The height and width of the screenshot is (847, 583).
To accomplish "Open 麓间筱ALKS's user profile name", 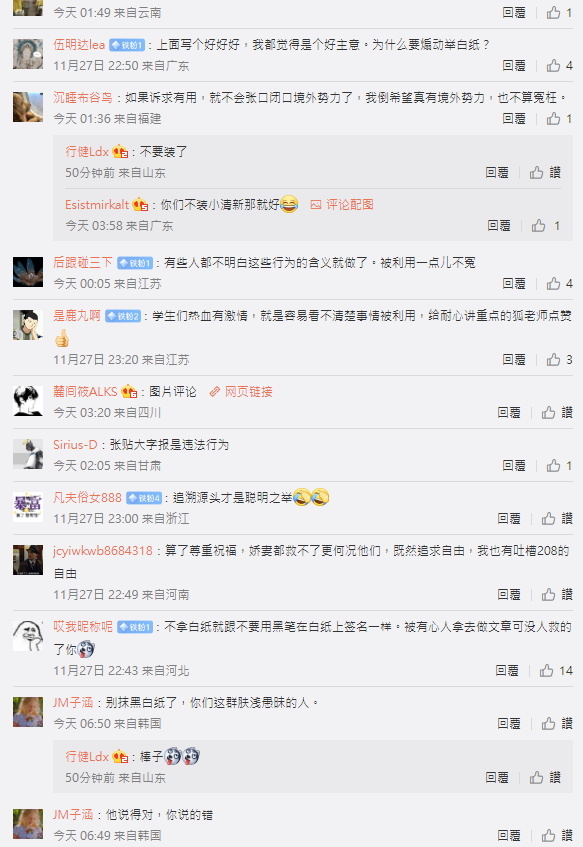I will coord(85,391).
